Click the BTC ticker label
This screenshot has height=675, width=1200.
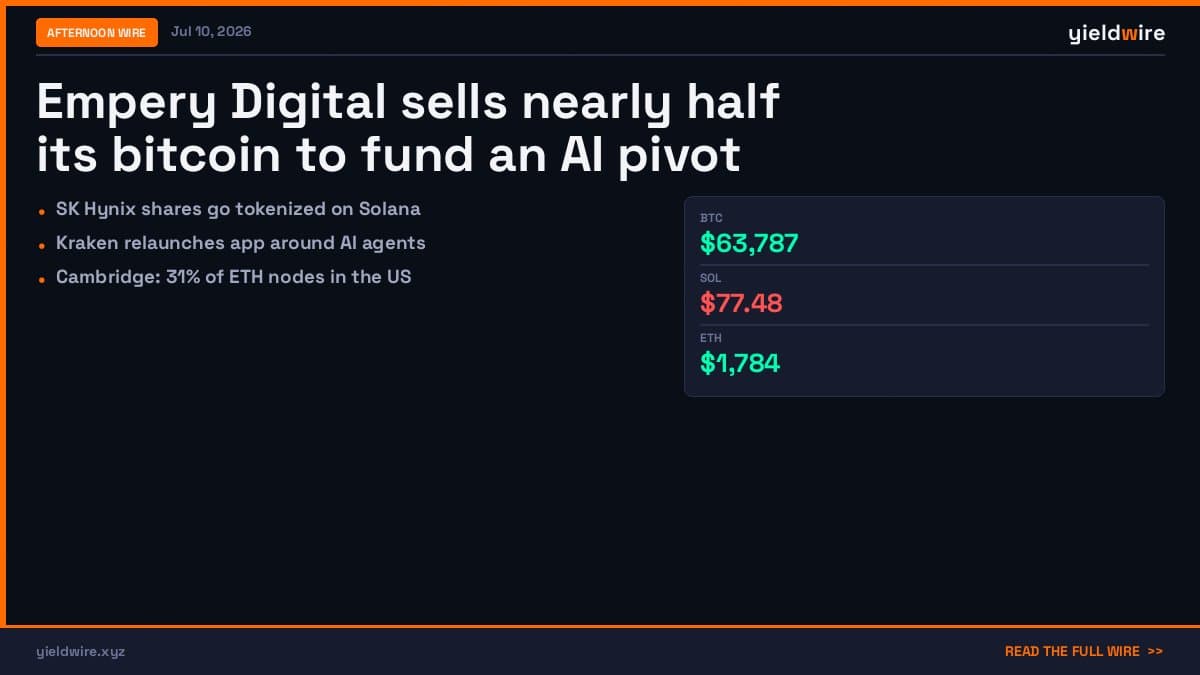711,218
